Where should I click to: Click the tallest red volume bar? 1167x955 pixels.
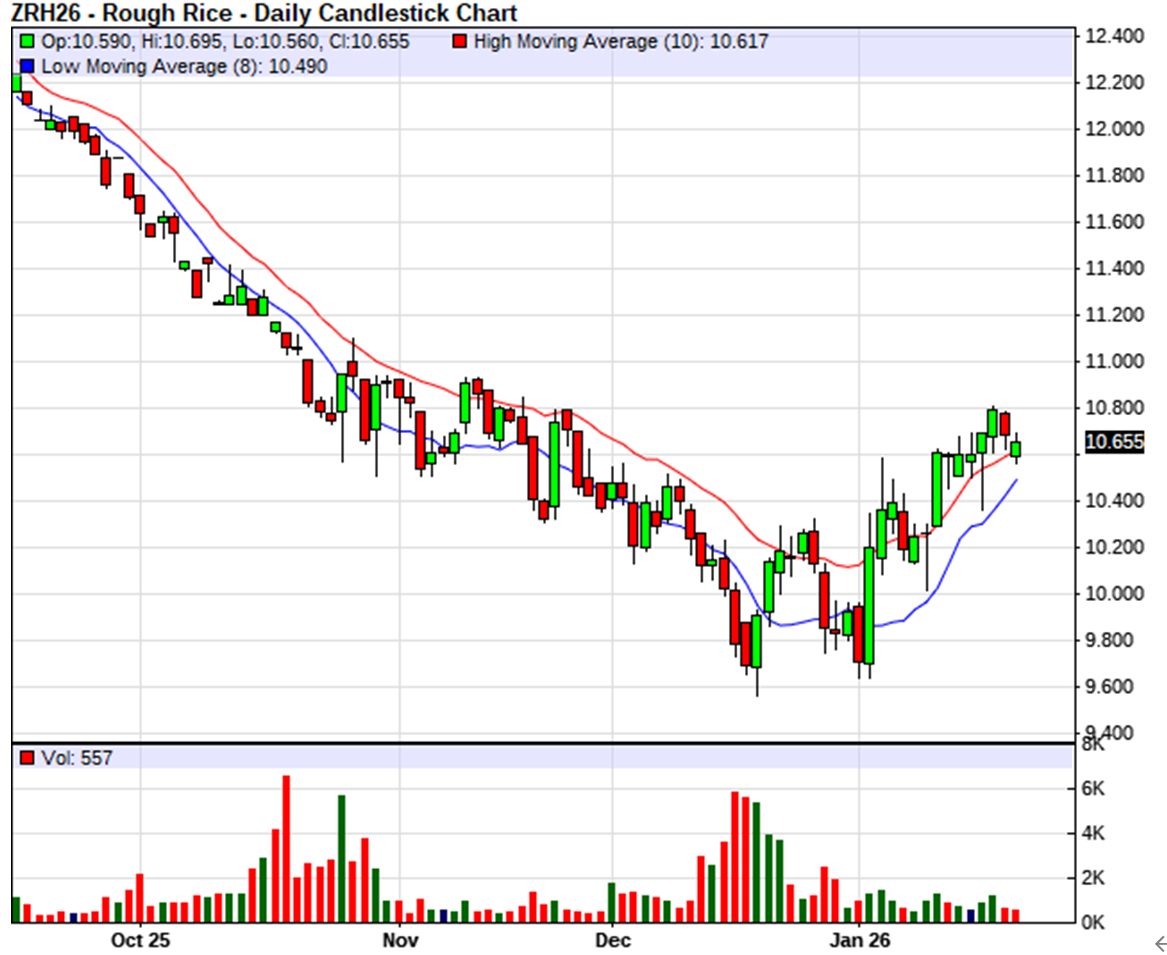tap(286, 848)
